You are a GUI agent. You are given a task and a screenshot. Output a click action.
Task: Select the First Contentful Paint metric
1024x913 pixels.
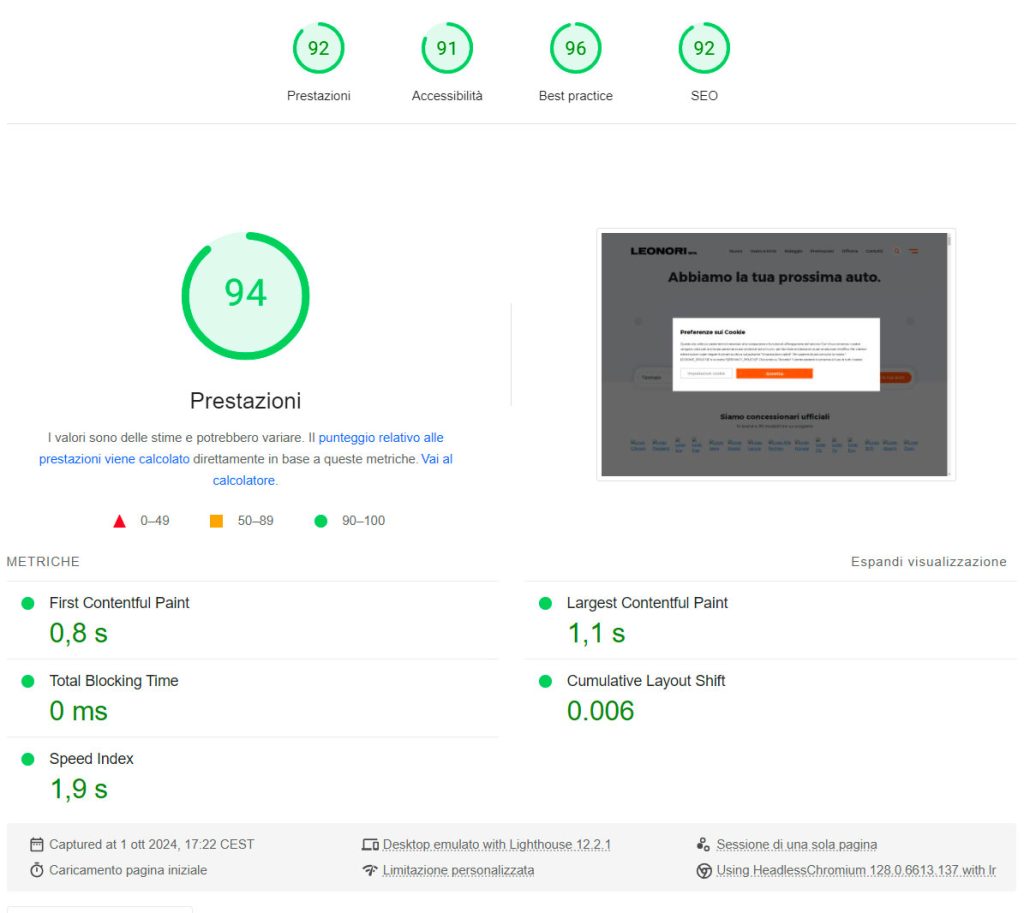click(119, 603)
